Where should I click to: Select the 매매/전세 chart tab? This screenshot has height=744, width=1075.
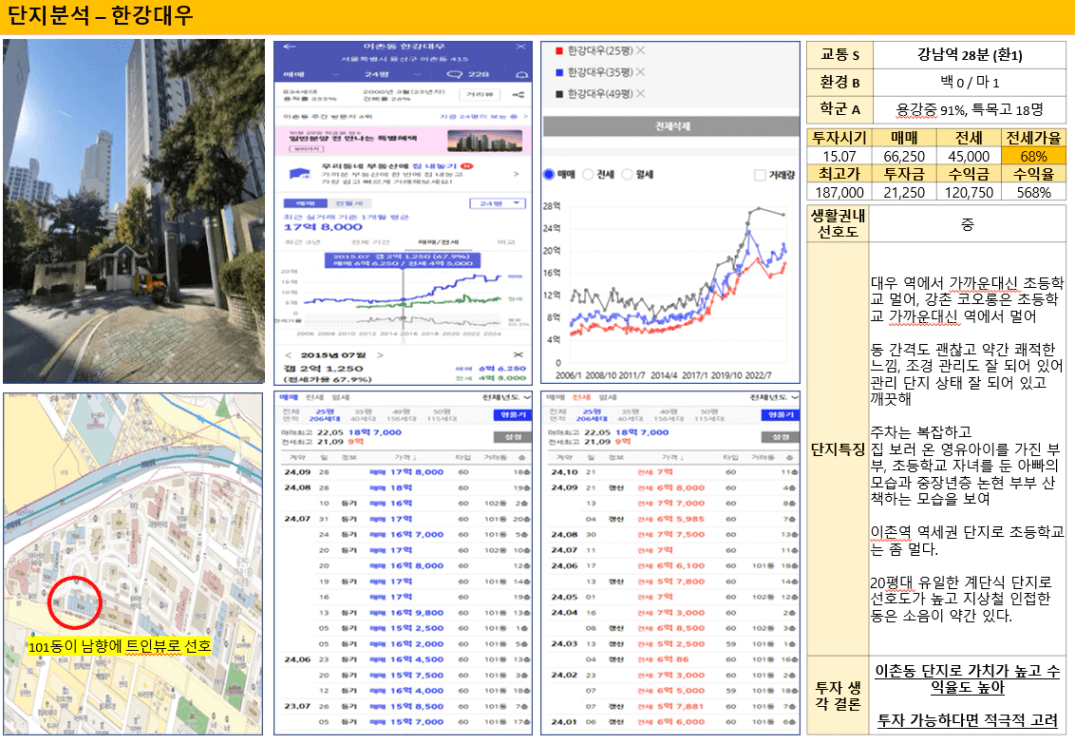(439, 242)
